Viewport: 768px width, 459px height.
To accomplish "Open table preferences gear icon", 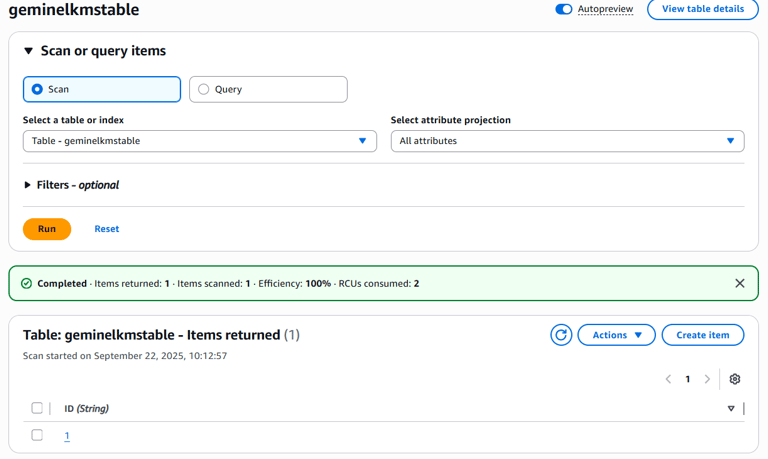I will click(x=734, y=379).
